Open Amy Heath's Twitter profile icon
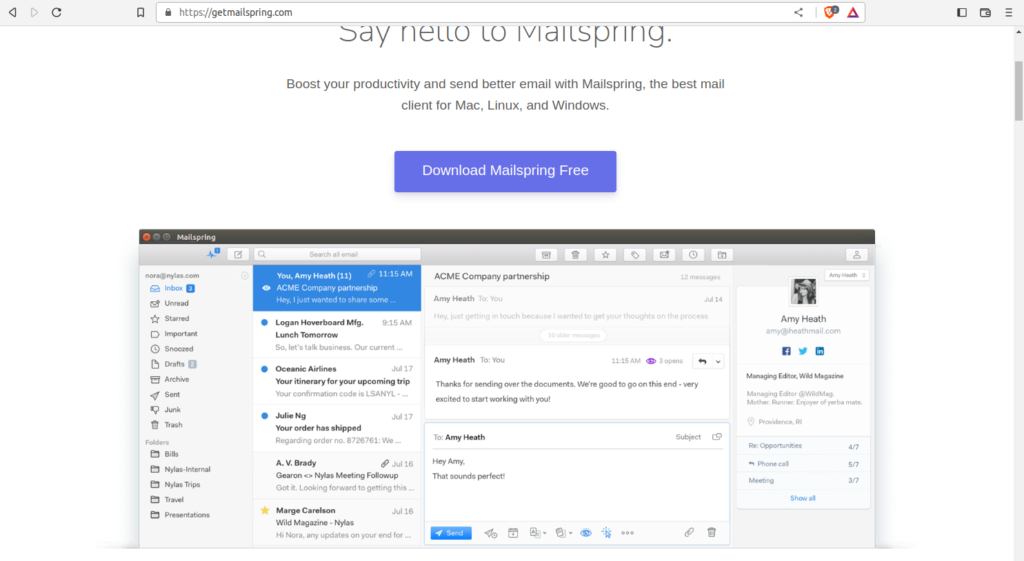 [803, 351]
